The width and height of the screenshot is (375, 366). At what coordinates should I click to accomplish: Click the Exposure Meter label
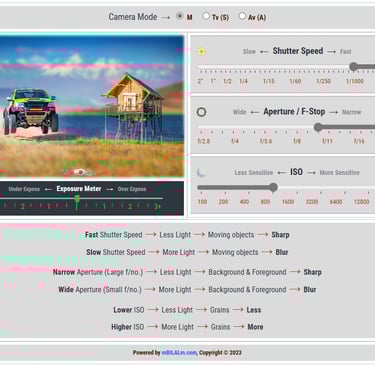79,189
